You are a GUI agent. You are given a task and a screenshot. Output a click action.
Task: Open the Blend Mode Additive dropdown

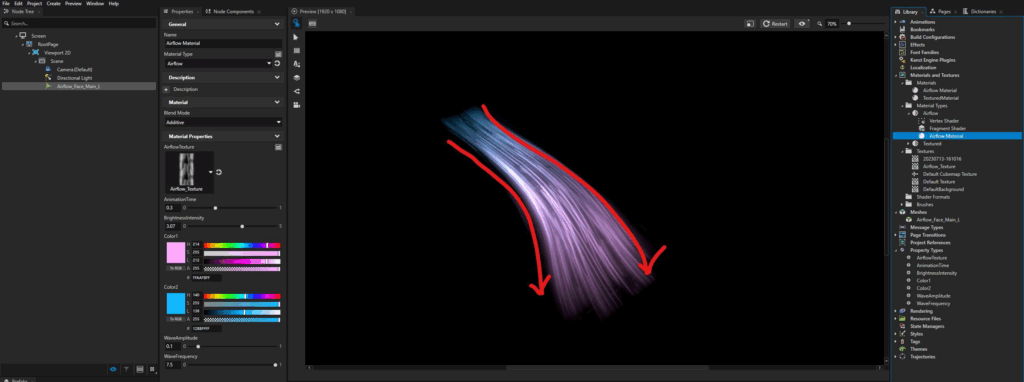(223, 122)
